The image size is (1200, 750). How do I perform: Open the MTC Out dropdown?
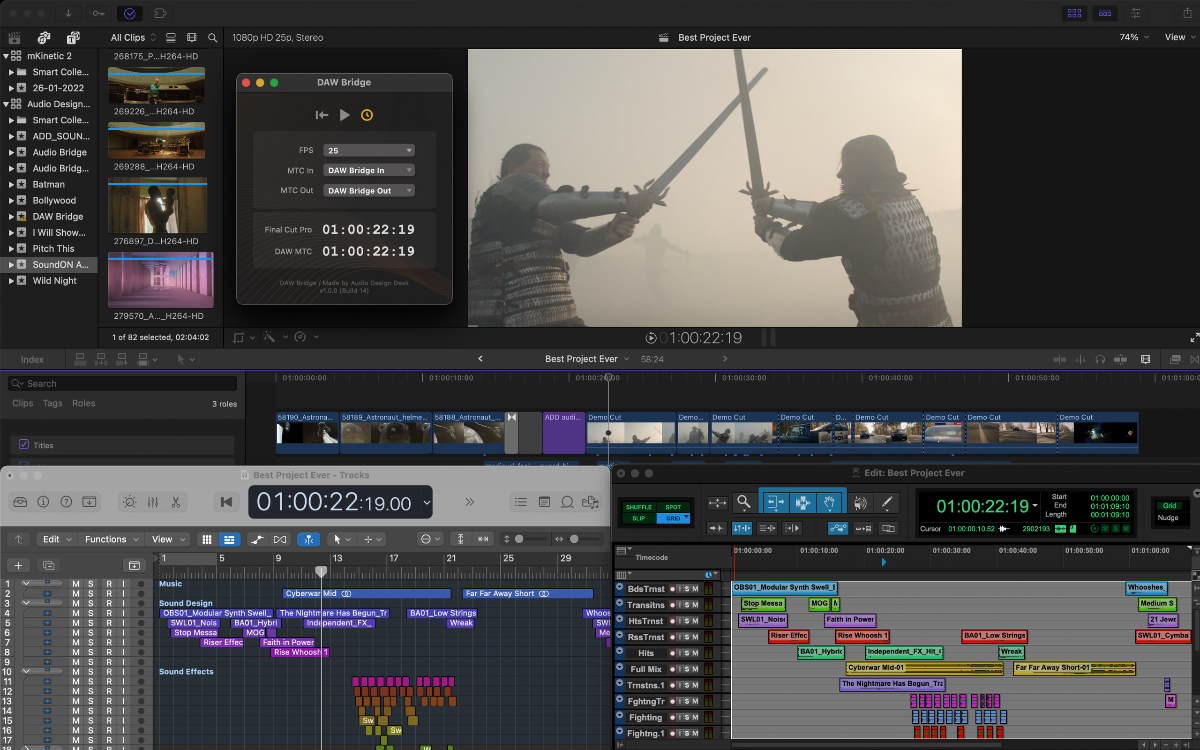(x=368, y=190)
